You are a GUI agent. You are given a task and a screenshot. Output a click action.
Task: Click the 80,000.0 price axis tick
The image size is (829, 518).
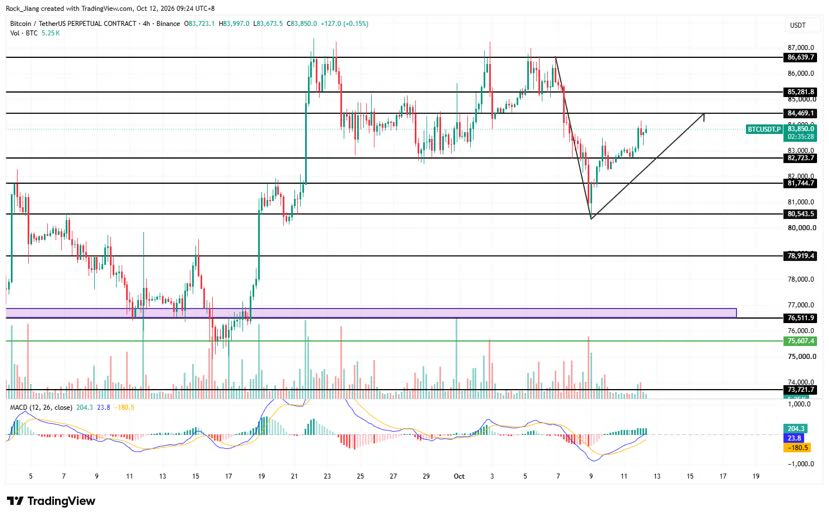coord(800,228)
